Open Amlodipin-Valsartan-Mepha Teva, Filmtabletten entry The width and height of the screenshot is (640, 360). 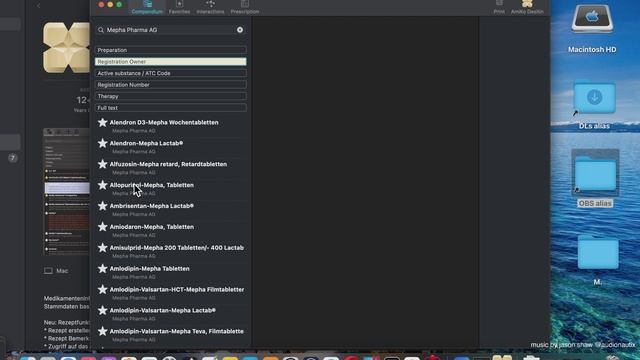(x=177, y=331)
